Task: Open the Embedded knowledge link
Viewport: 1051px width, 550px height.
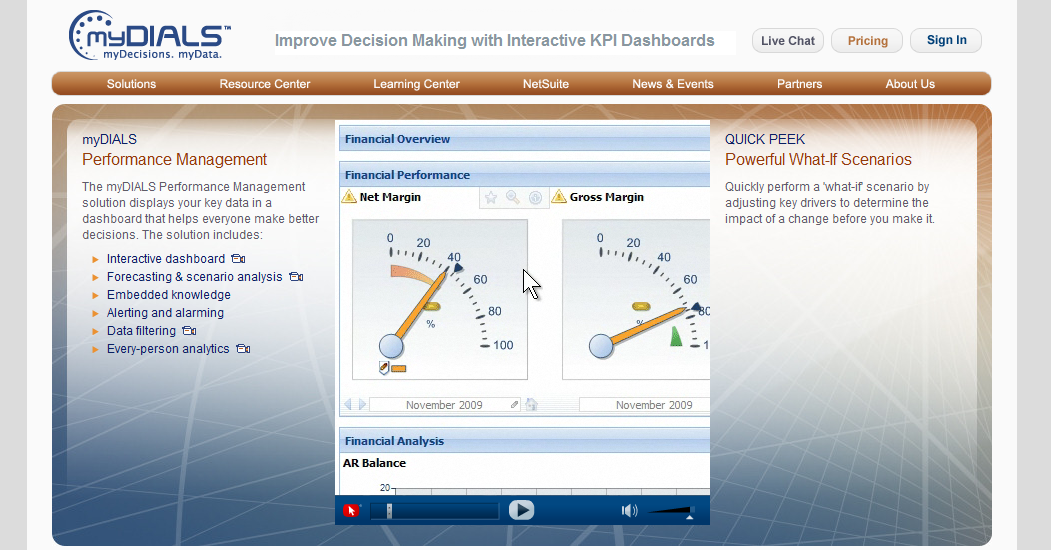Action: 168,295
